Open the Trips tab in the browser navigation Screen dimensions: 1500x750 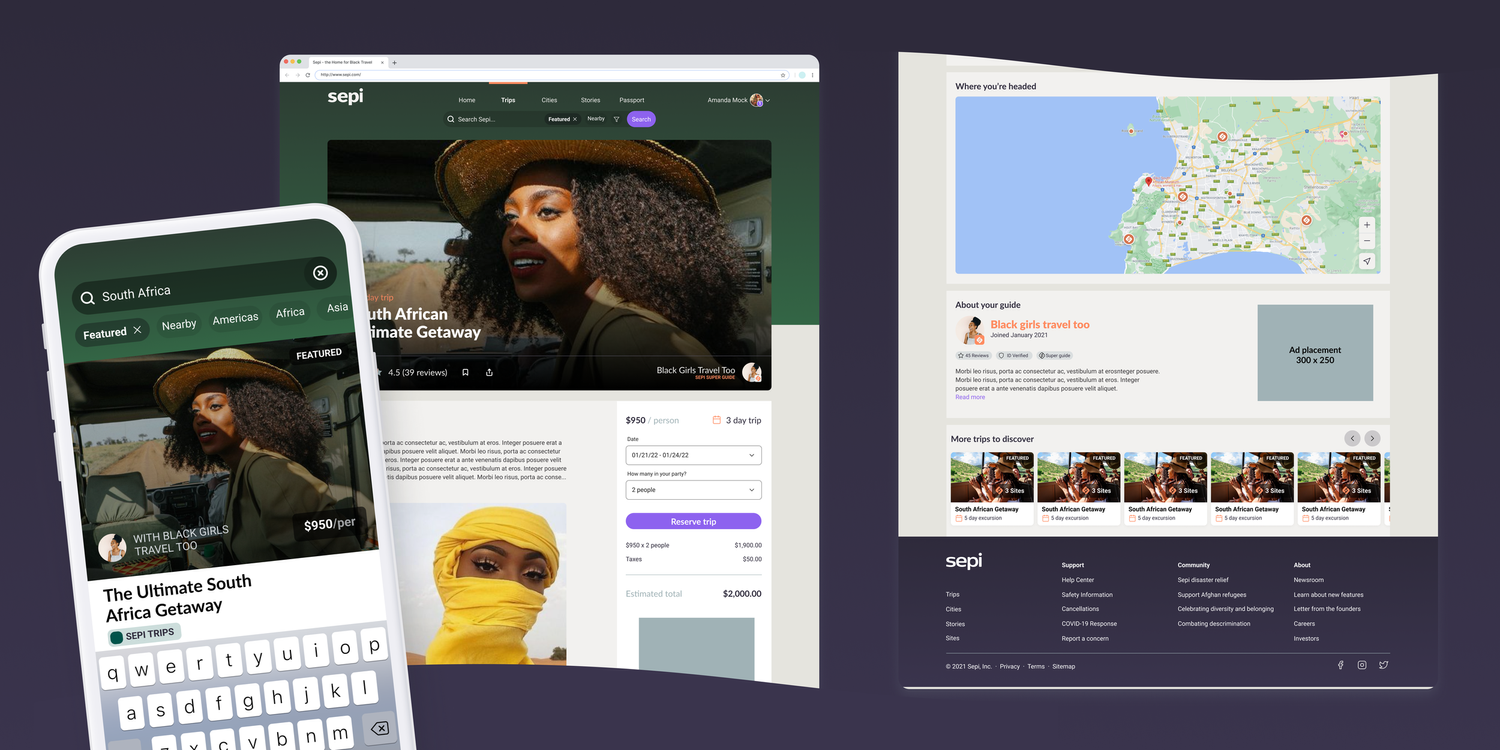click(508, 100)
